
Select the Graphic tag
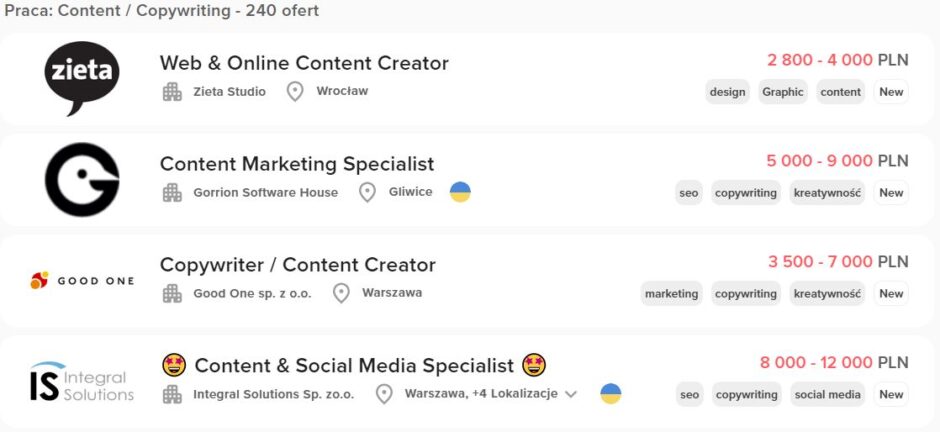tap(783, 92)
